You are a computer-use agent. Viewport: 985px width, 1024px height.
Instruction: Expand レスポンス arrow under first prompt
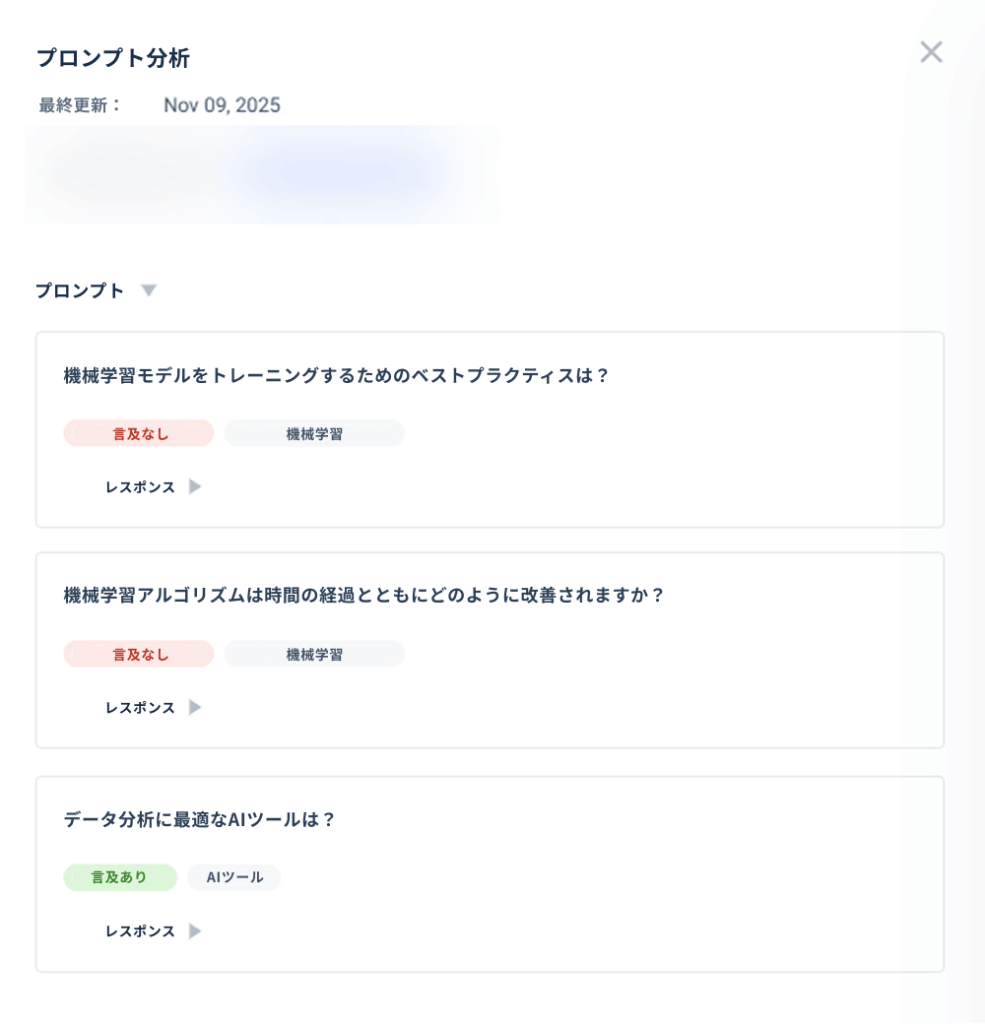(195, 487)
